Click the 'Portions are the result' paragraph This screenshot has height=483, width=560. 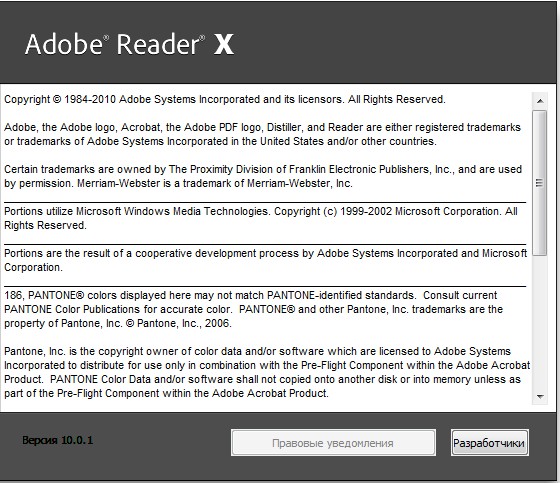[265, 260]
